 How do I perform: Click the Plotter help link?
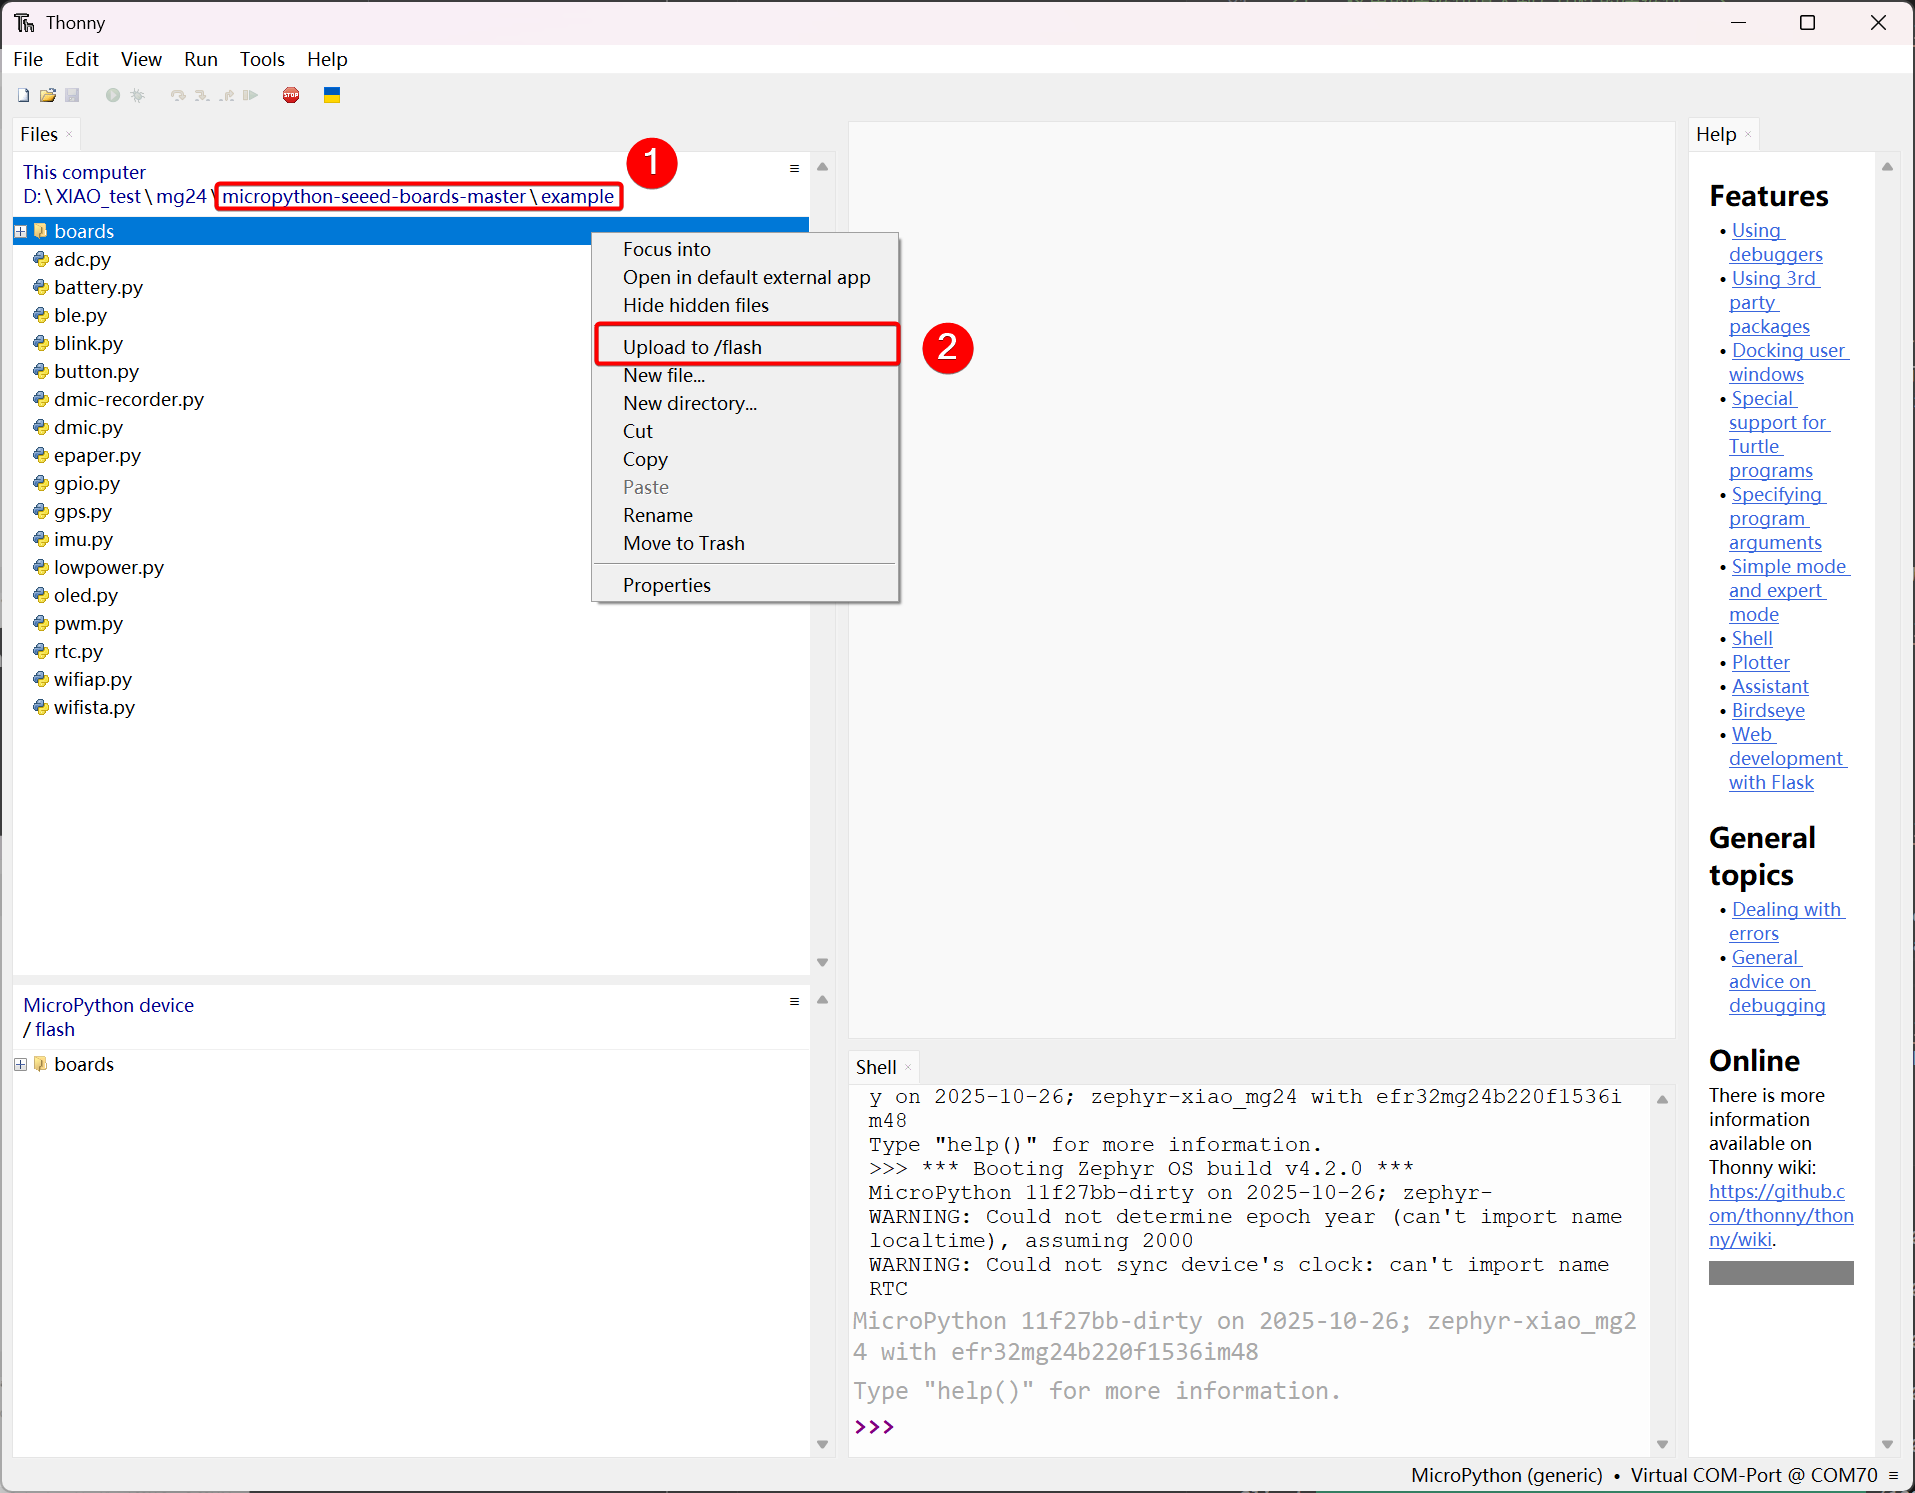pos(1760,662)
